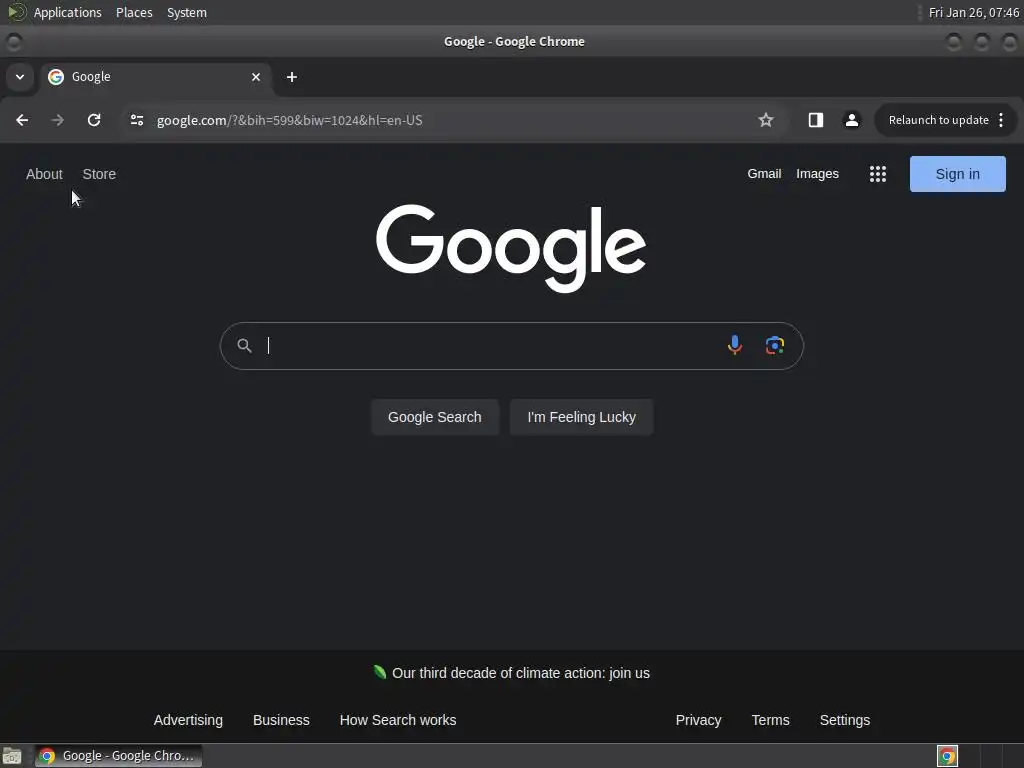Screen dimensions: 1024x768
Task: View site information icon in address bar
Action: 136,120
